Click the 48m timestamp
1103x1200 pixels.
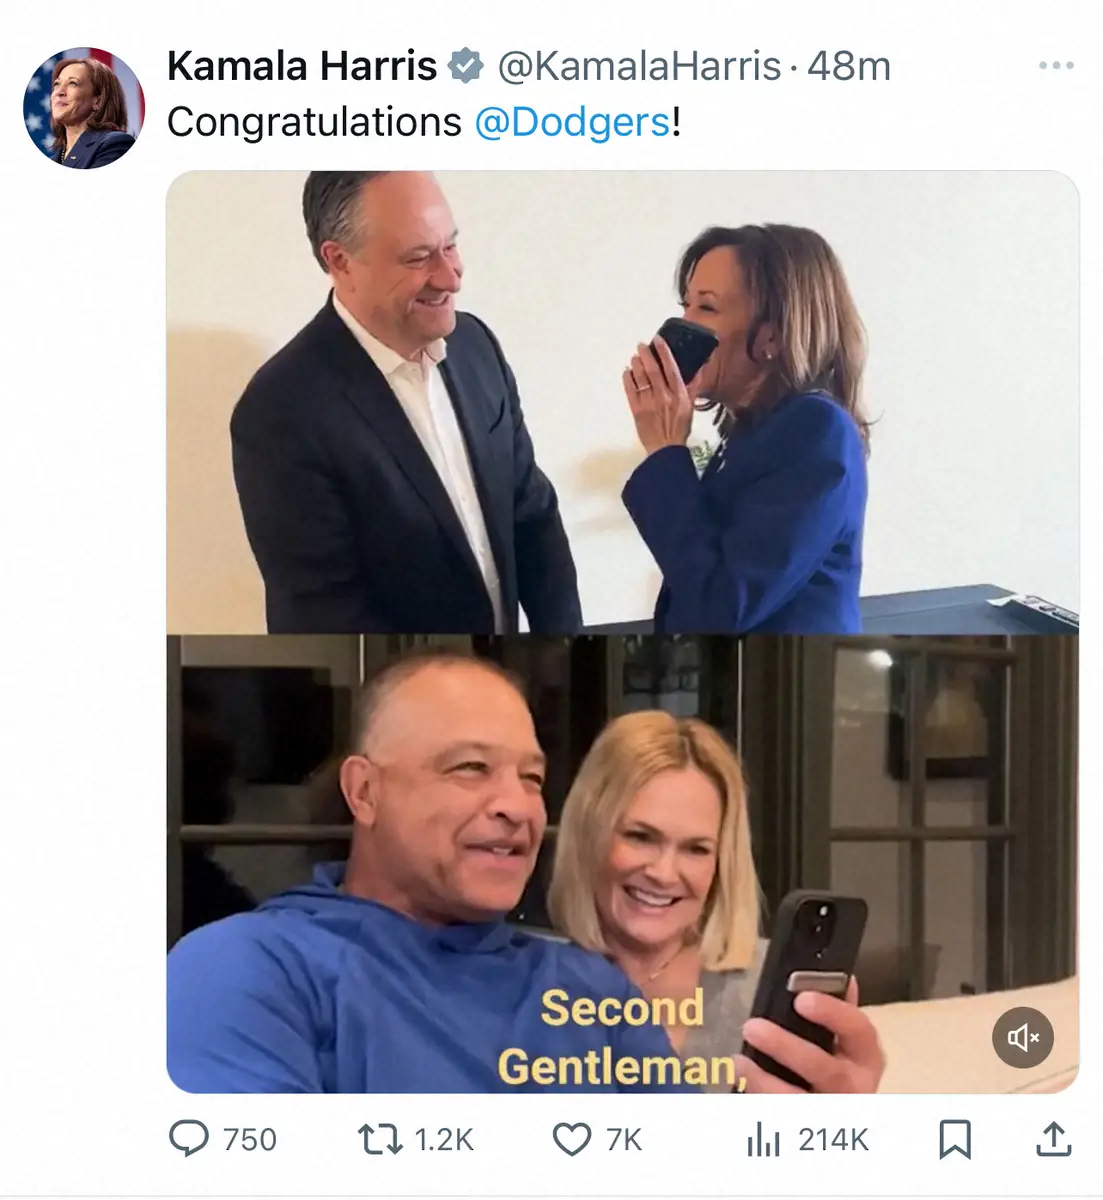tap(849, 67)
